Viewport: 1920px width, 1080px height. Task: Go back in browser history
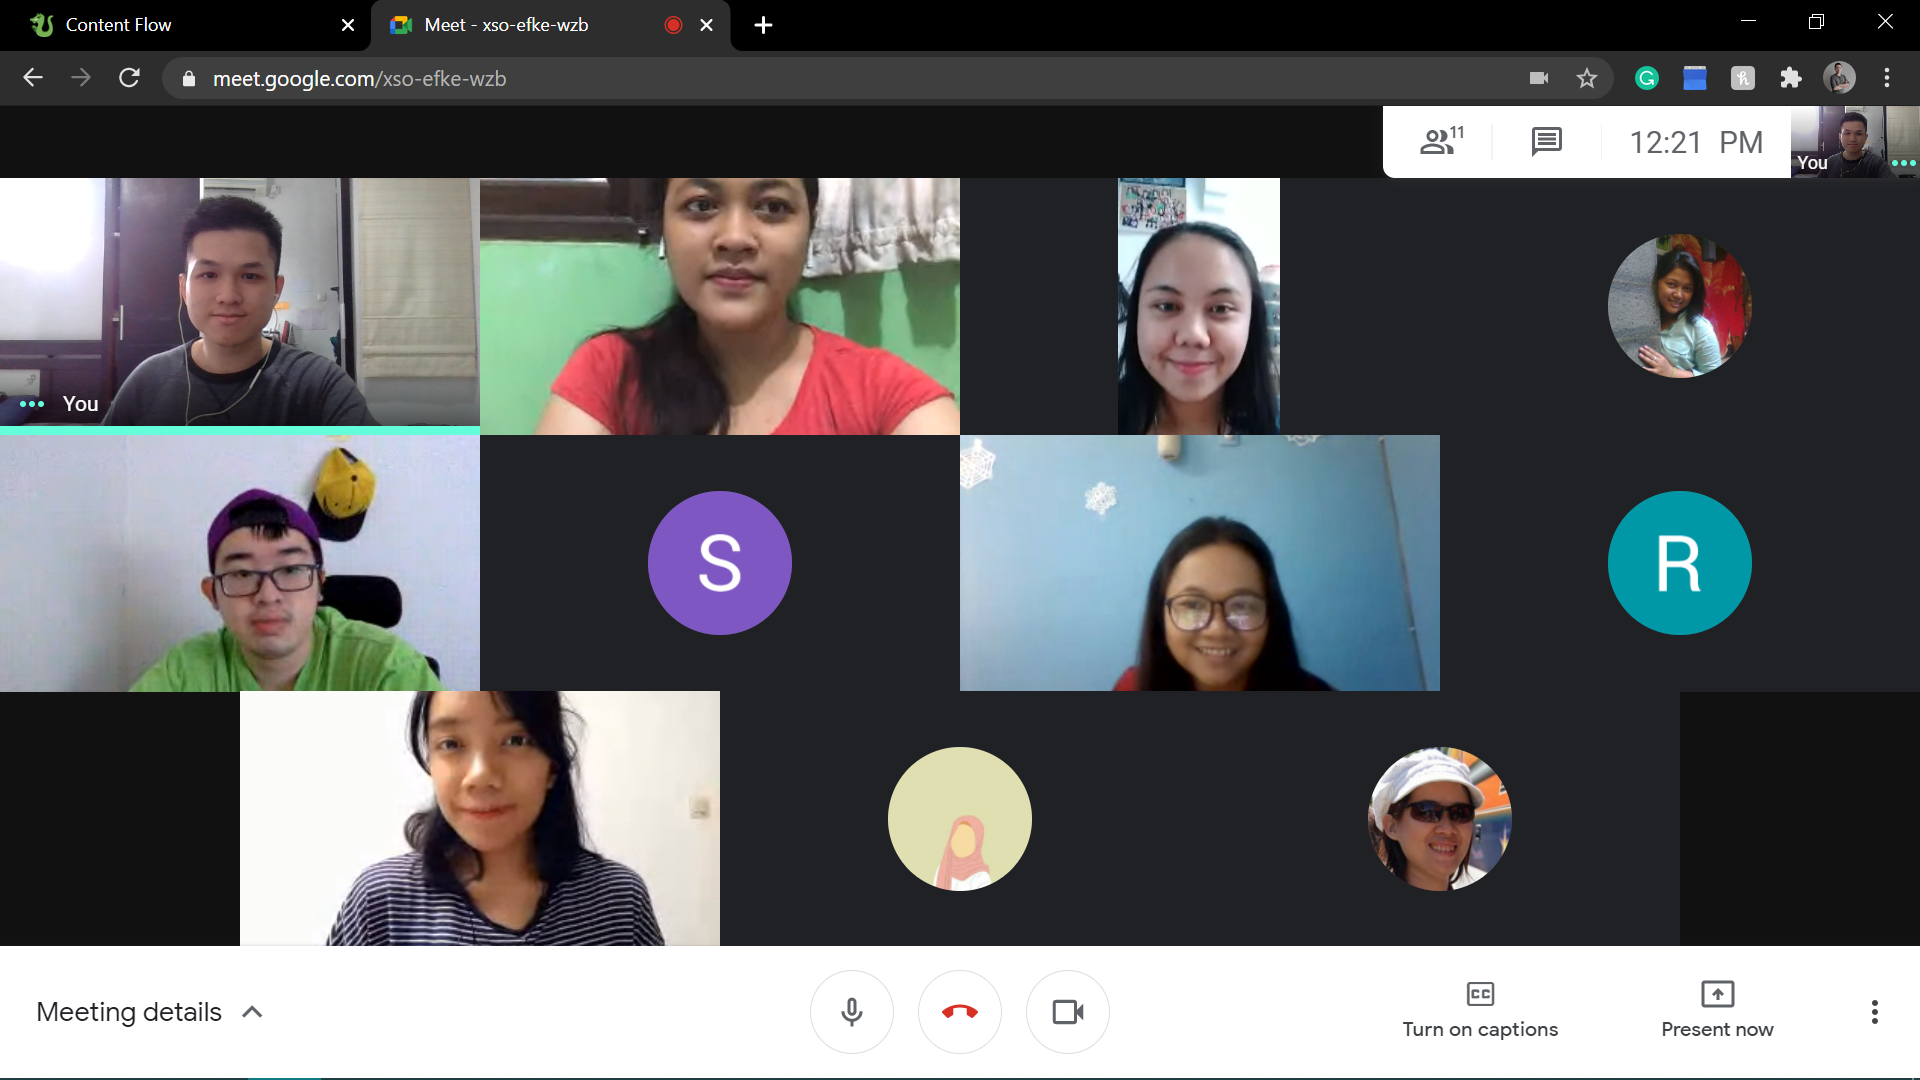point(33,78)
